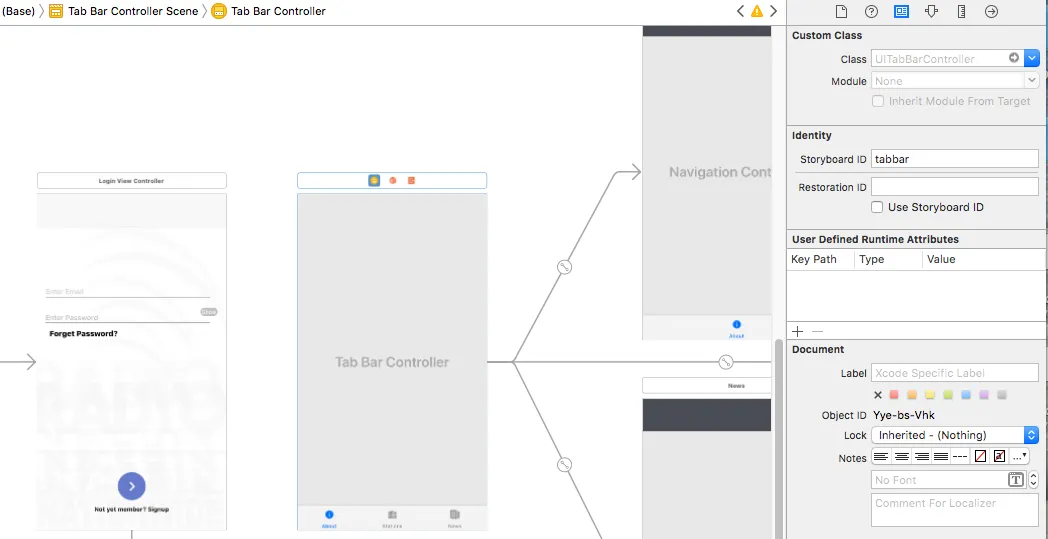Toggle Inherit Module From Target checkbox

[x=878, y=102]
